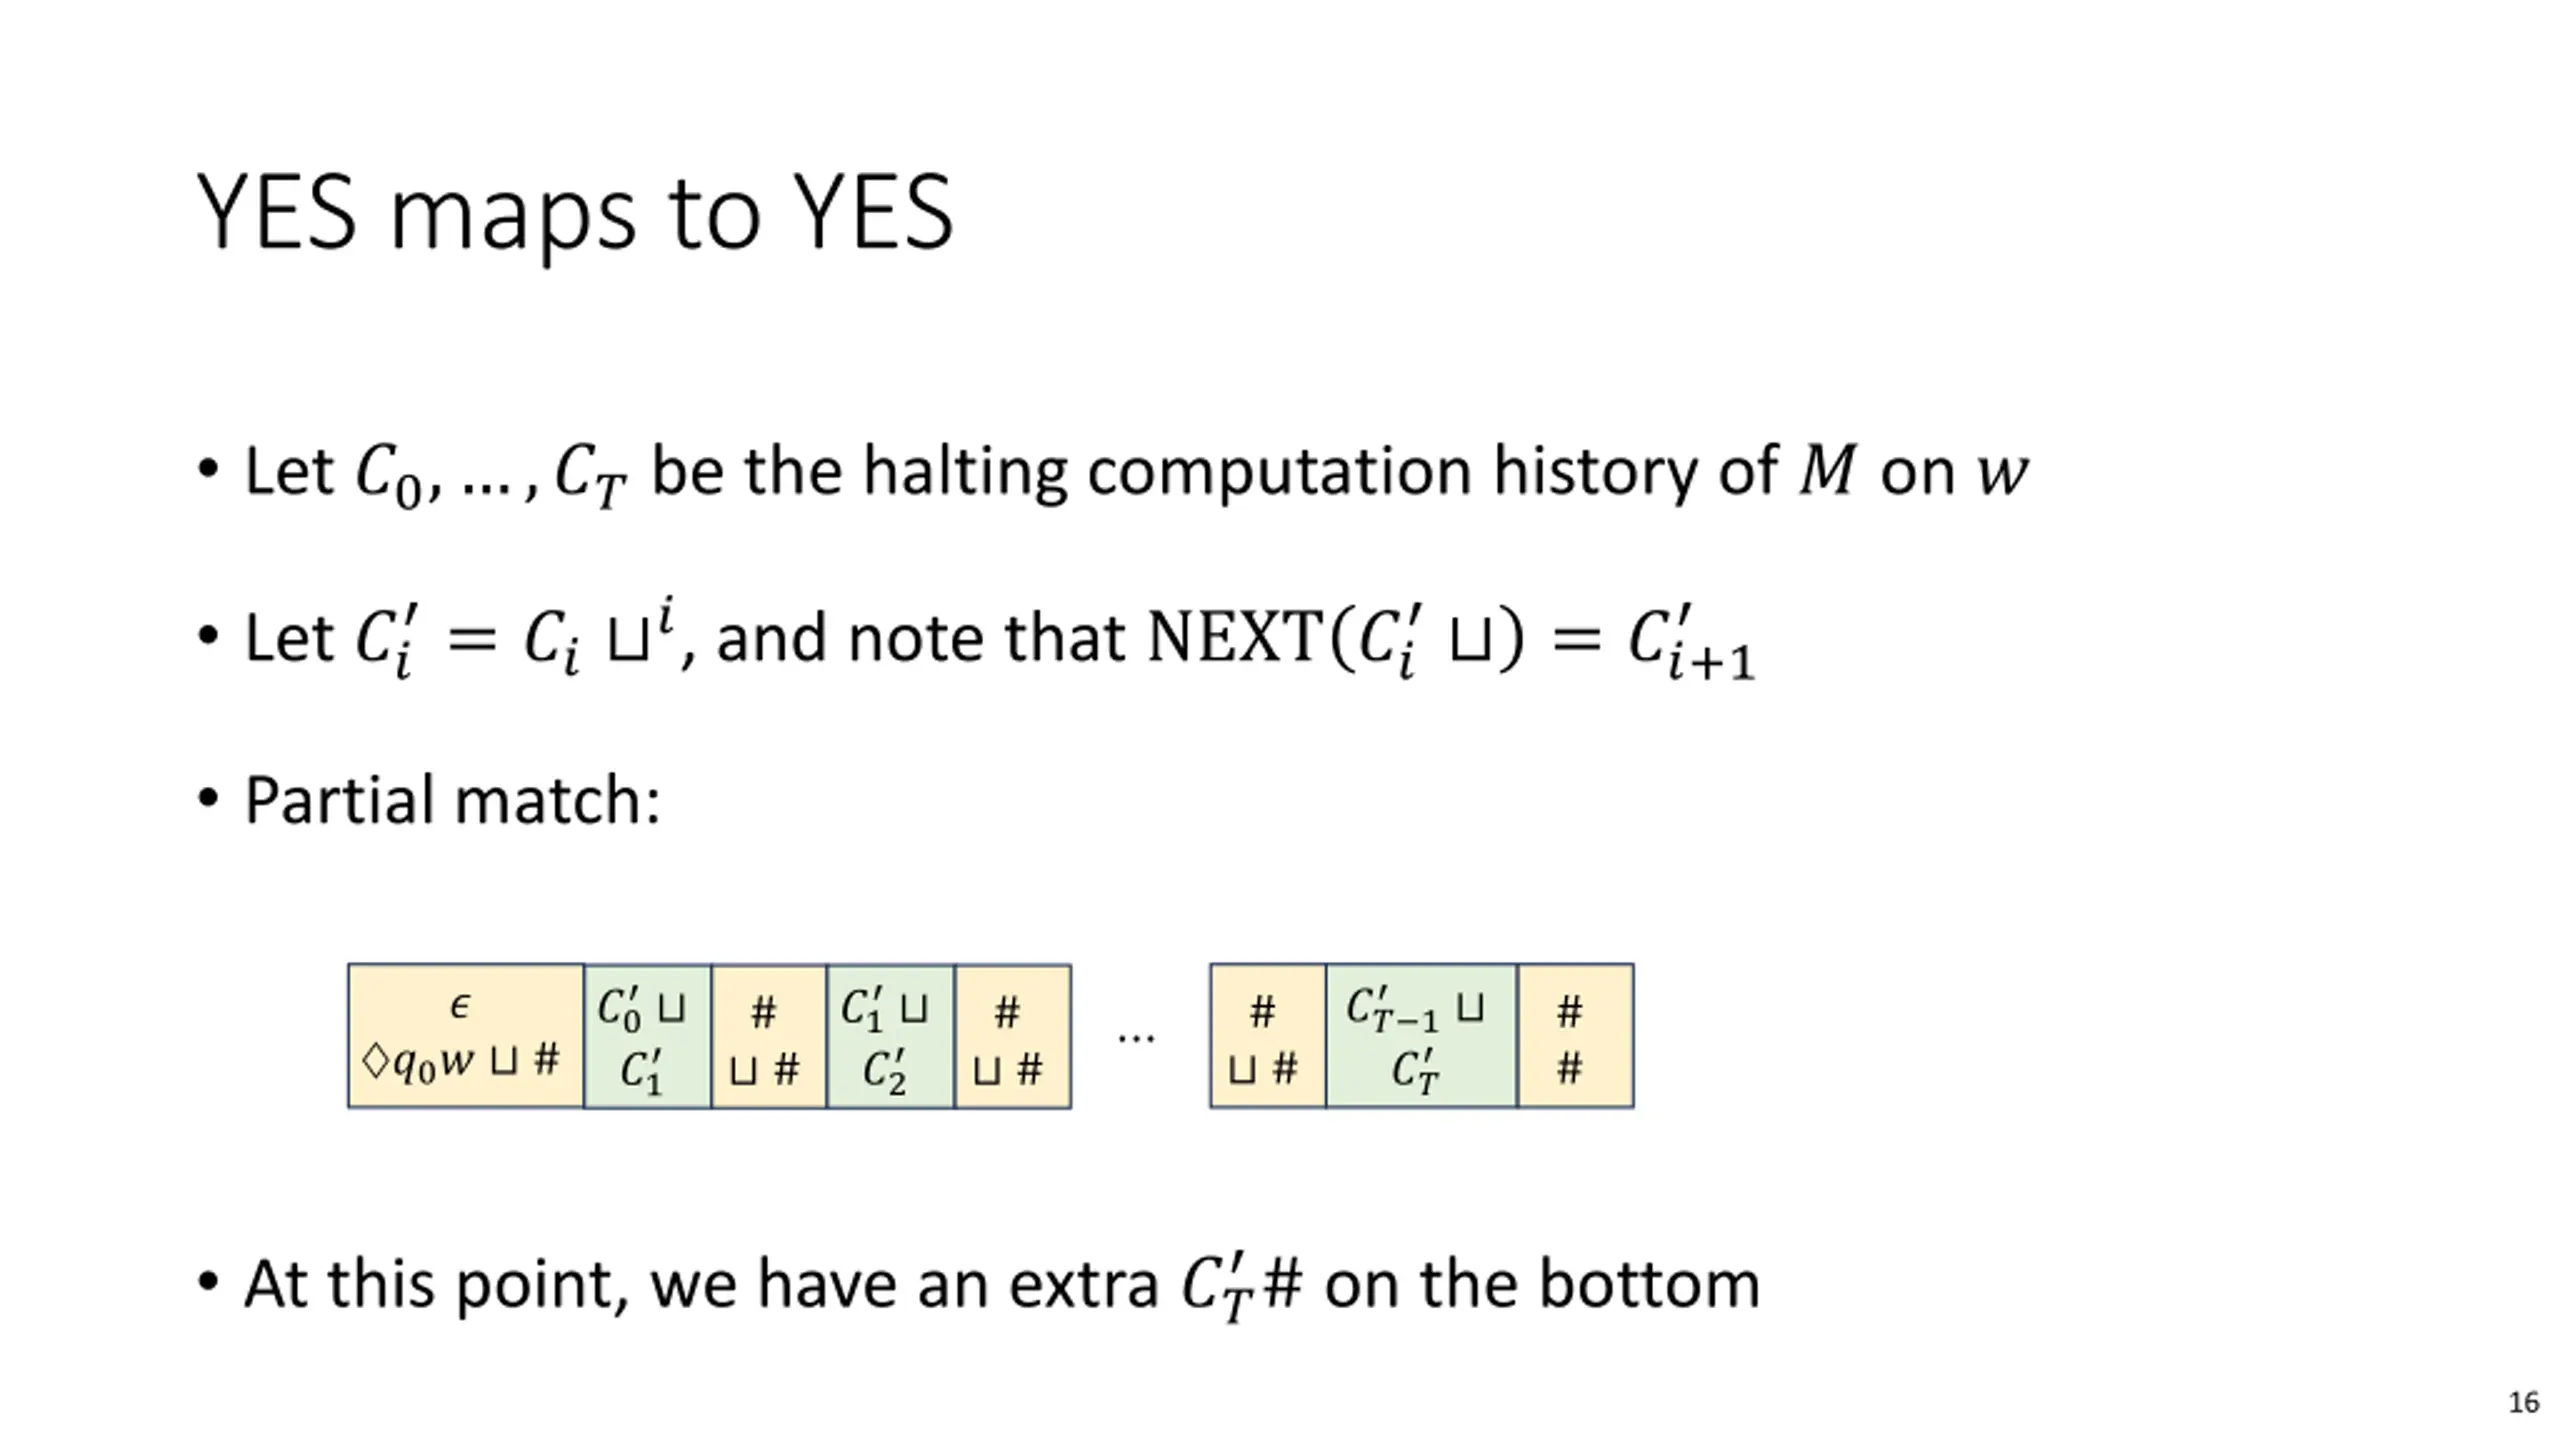Click the yellow # tile right after the ellipsis
The height and width of the screenshot is (1440, 2560).
pos(1267,1036)
